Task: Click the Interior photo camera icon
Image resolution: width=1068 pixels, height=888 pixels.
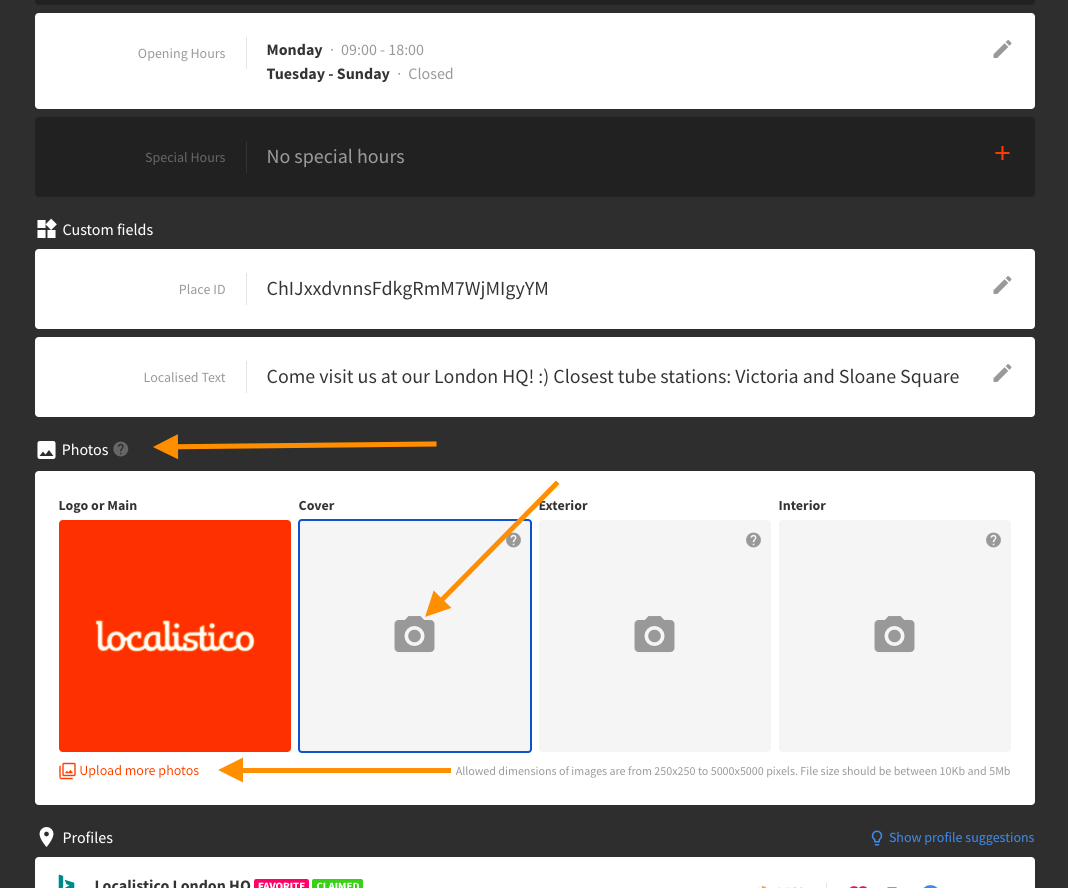Action: click(894, 635)
